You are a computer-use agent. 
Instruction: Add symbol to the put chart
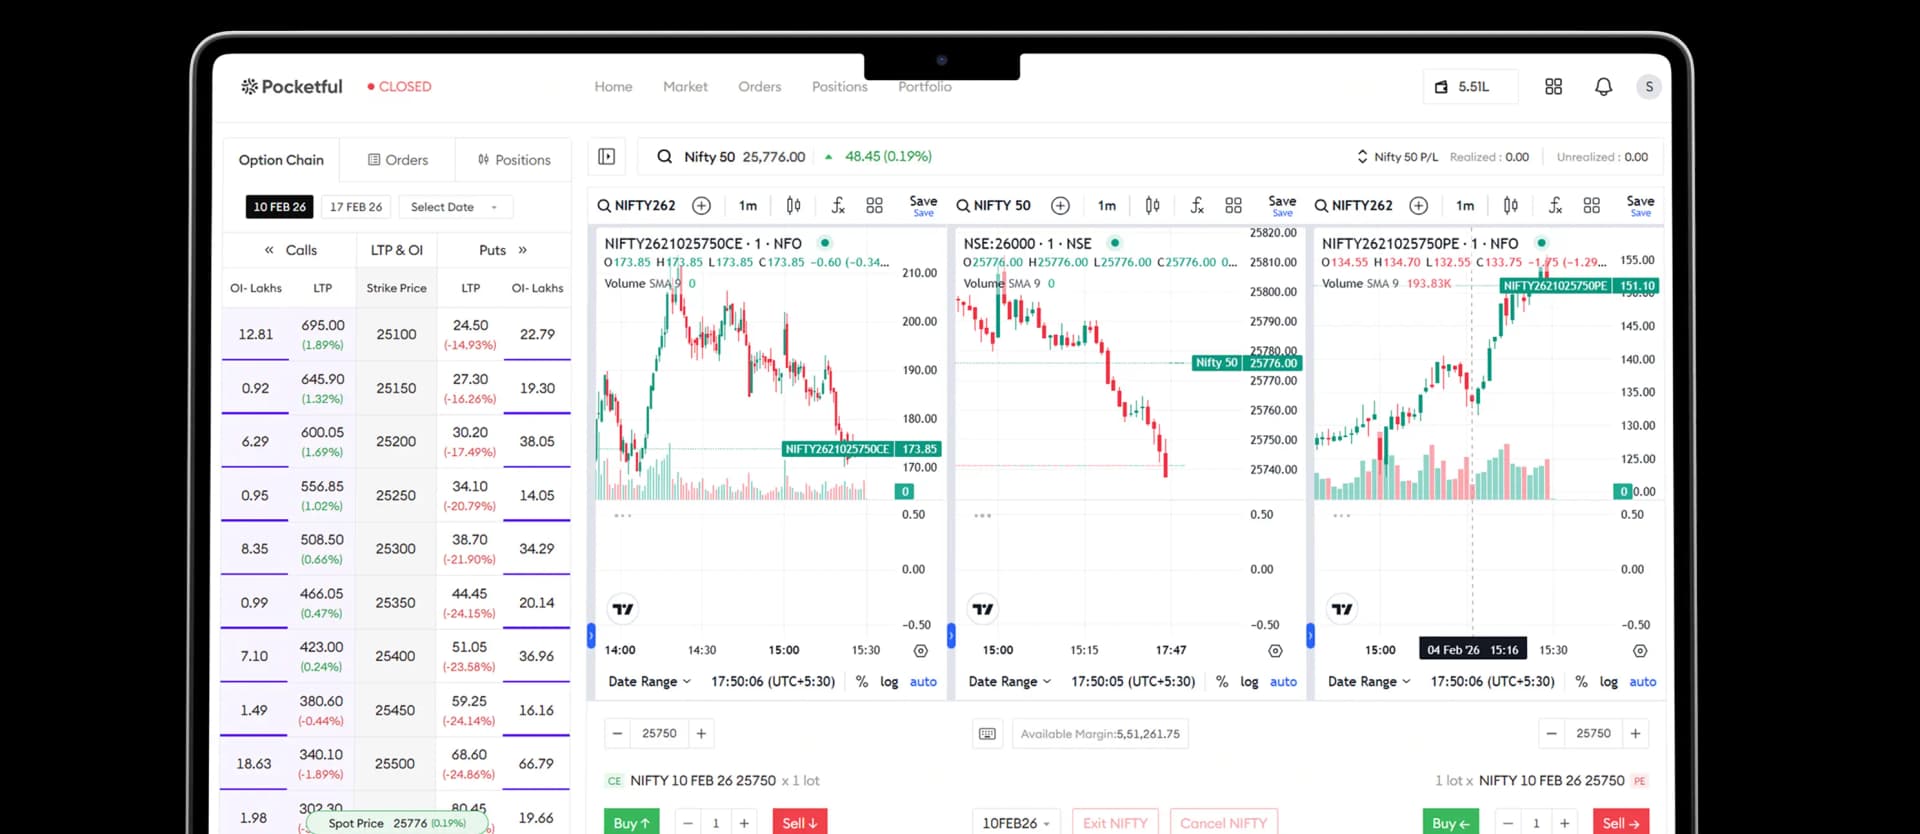pyautogui.click(x=1419, y=205)
